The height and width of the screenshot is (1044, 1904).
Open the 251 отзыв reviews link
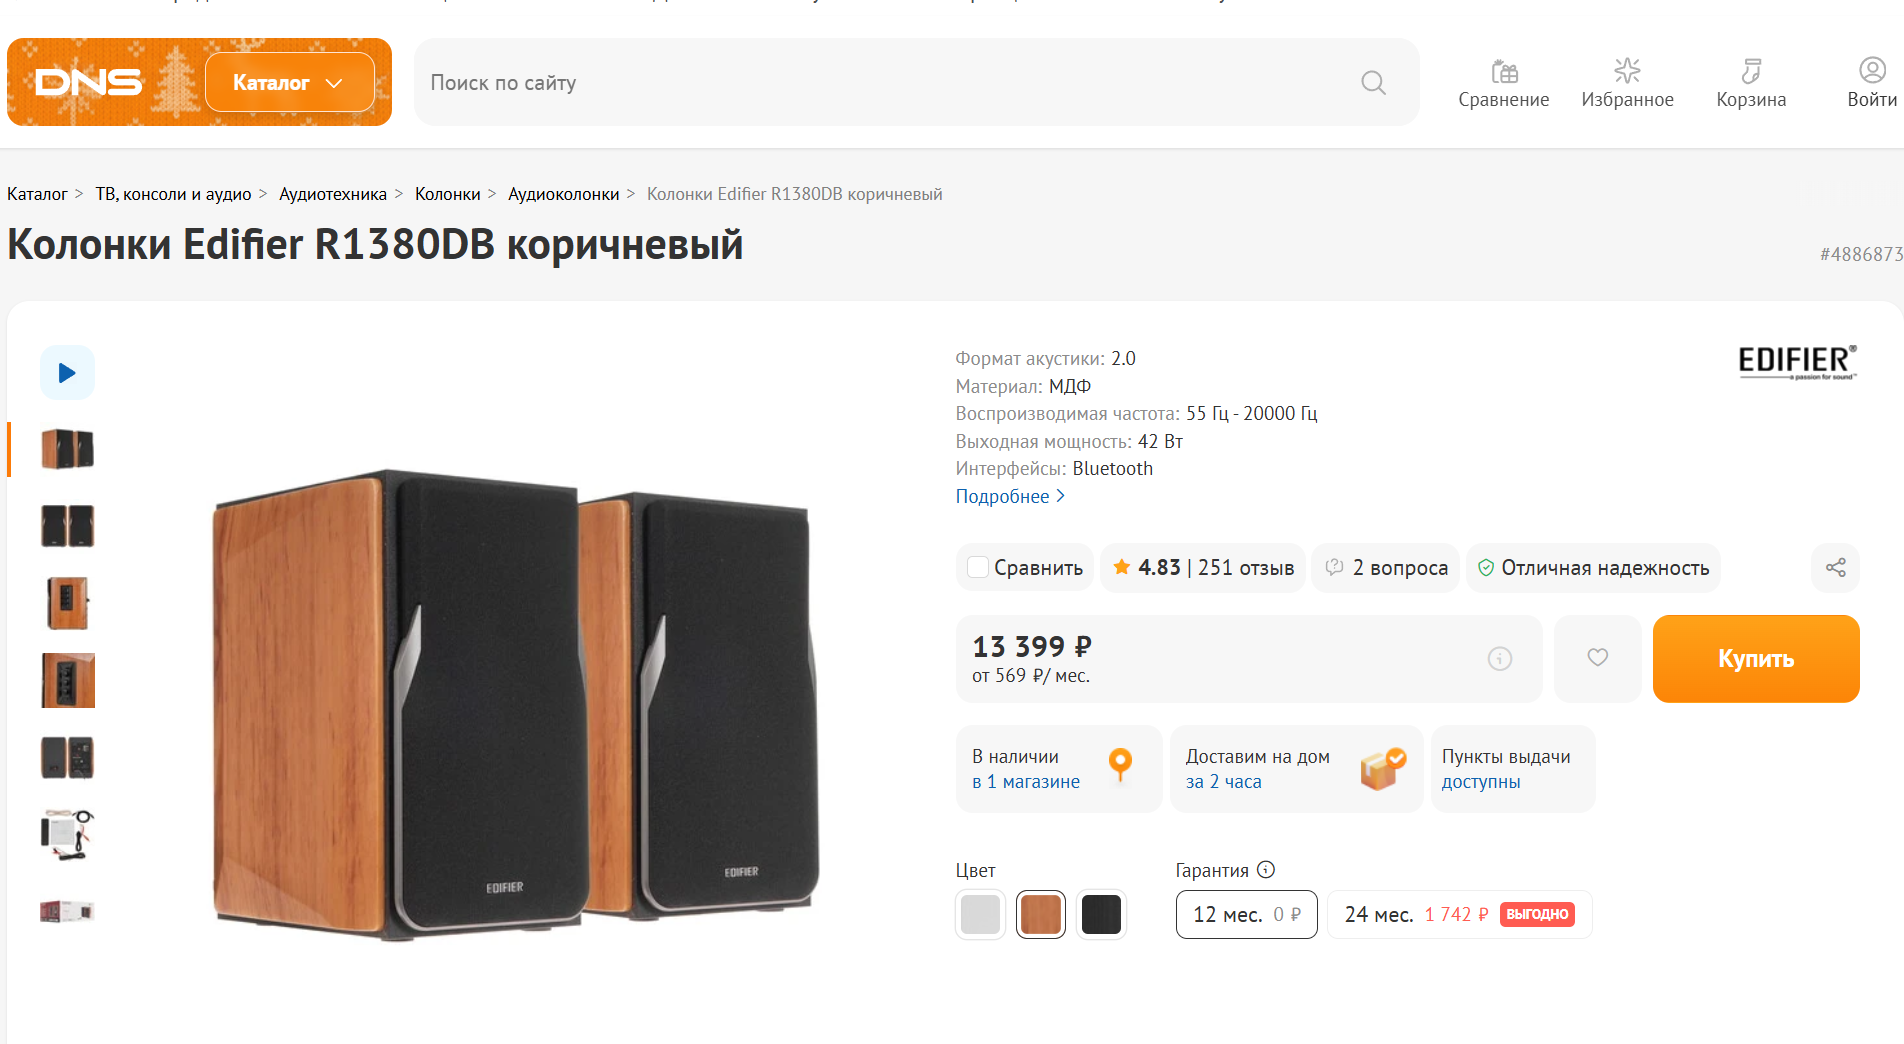[x=1245, y=568]
